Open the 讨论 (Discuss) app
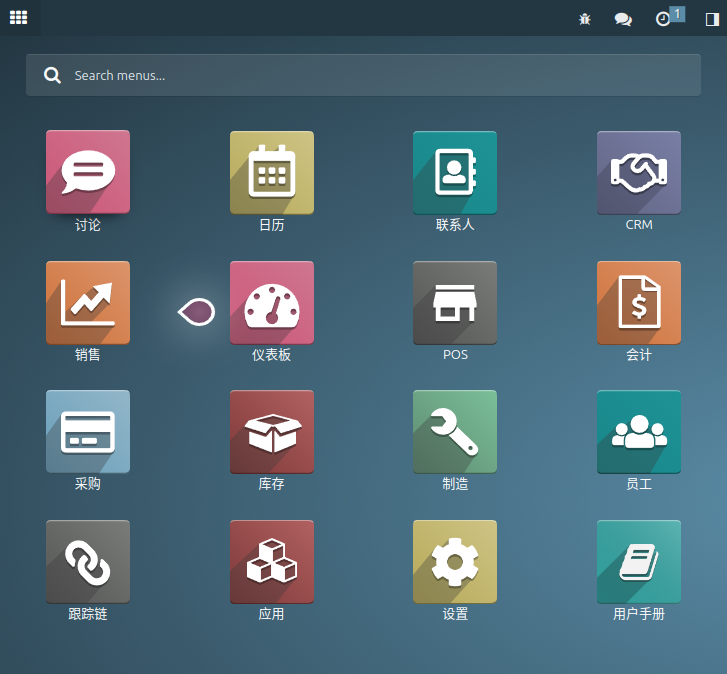Image resolution: width=727 pixels, height=674 pixels. 88,172
